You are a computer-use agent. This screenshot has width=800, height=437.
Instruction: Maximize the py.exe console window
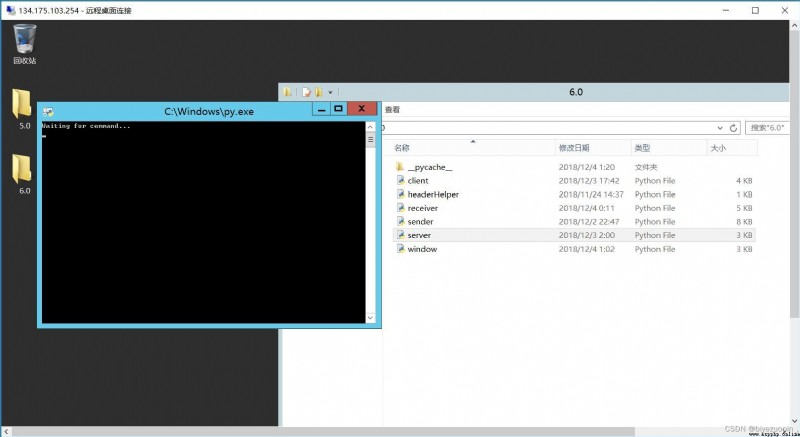pyautogui.click(x=338, y=109)
